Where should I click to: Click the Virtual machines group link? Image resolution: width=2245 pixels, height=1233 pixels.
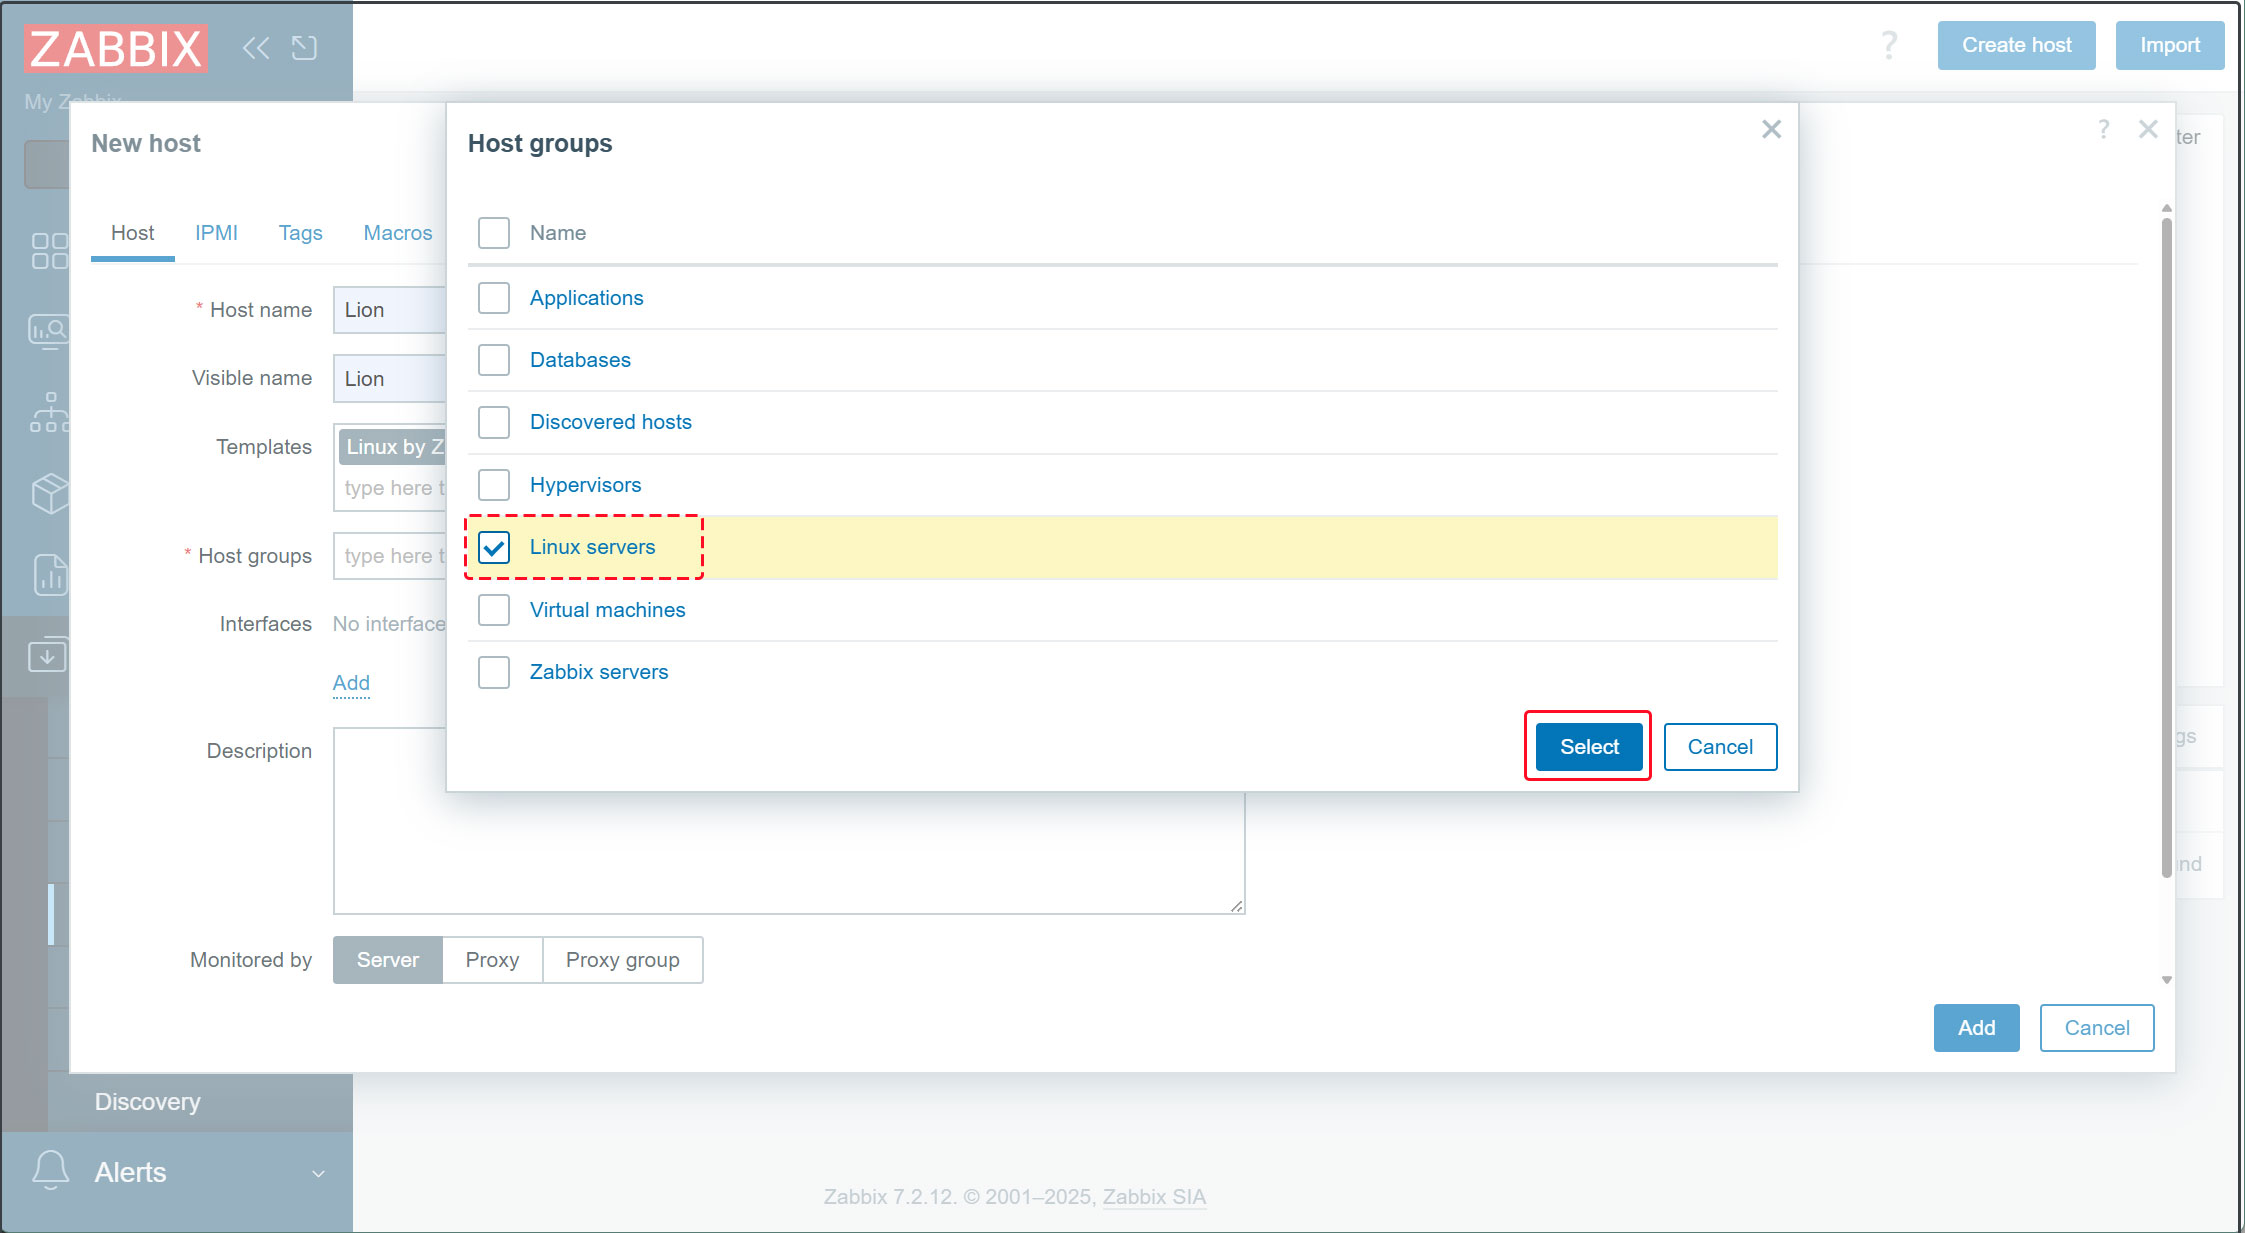click(x=607, y=610)
